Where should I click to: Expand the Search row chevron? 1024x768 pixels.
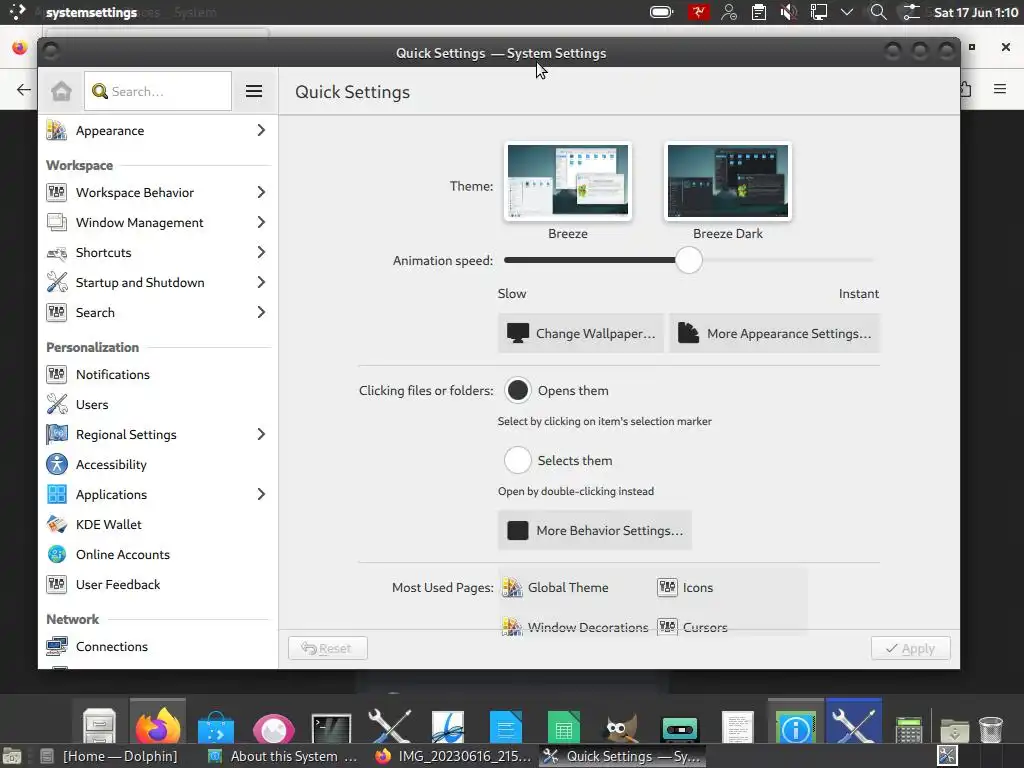tap(261, 312)
